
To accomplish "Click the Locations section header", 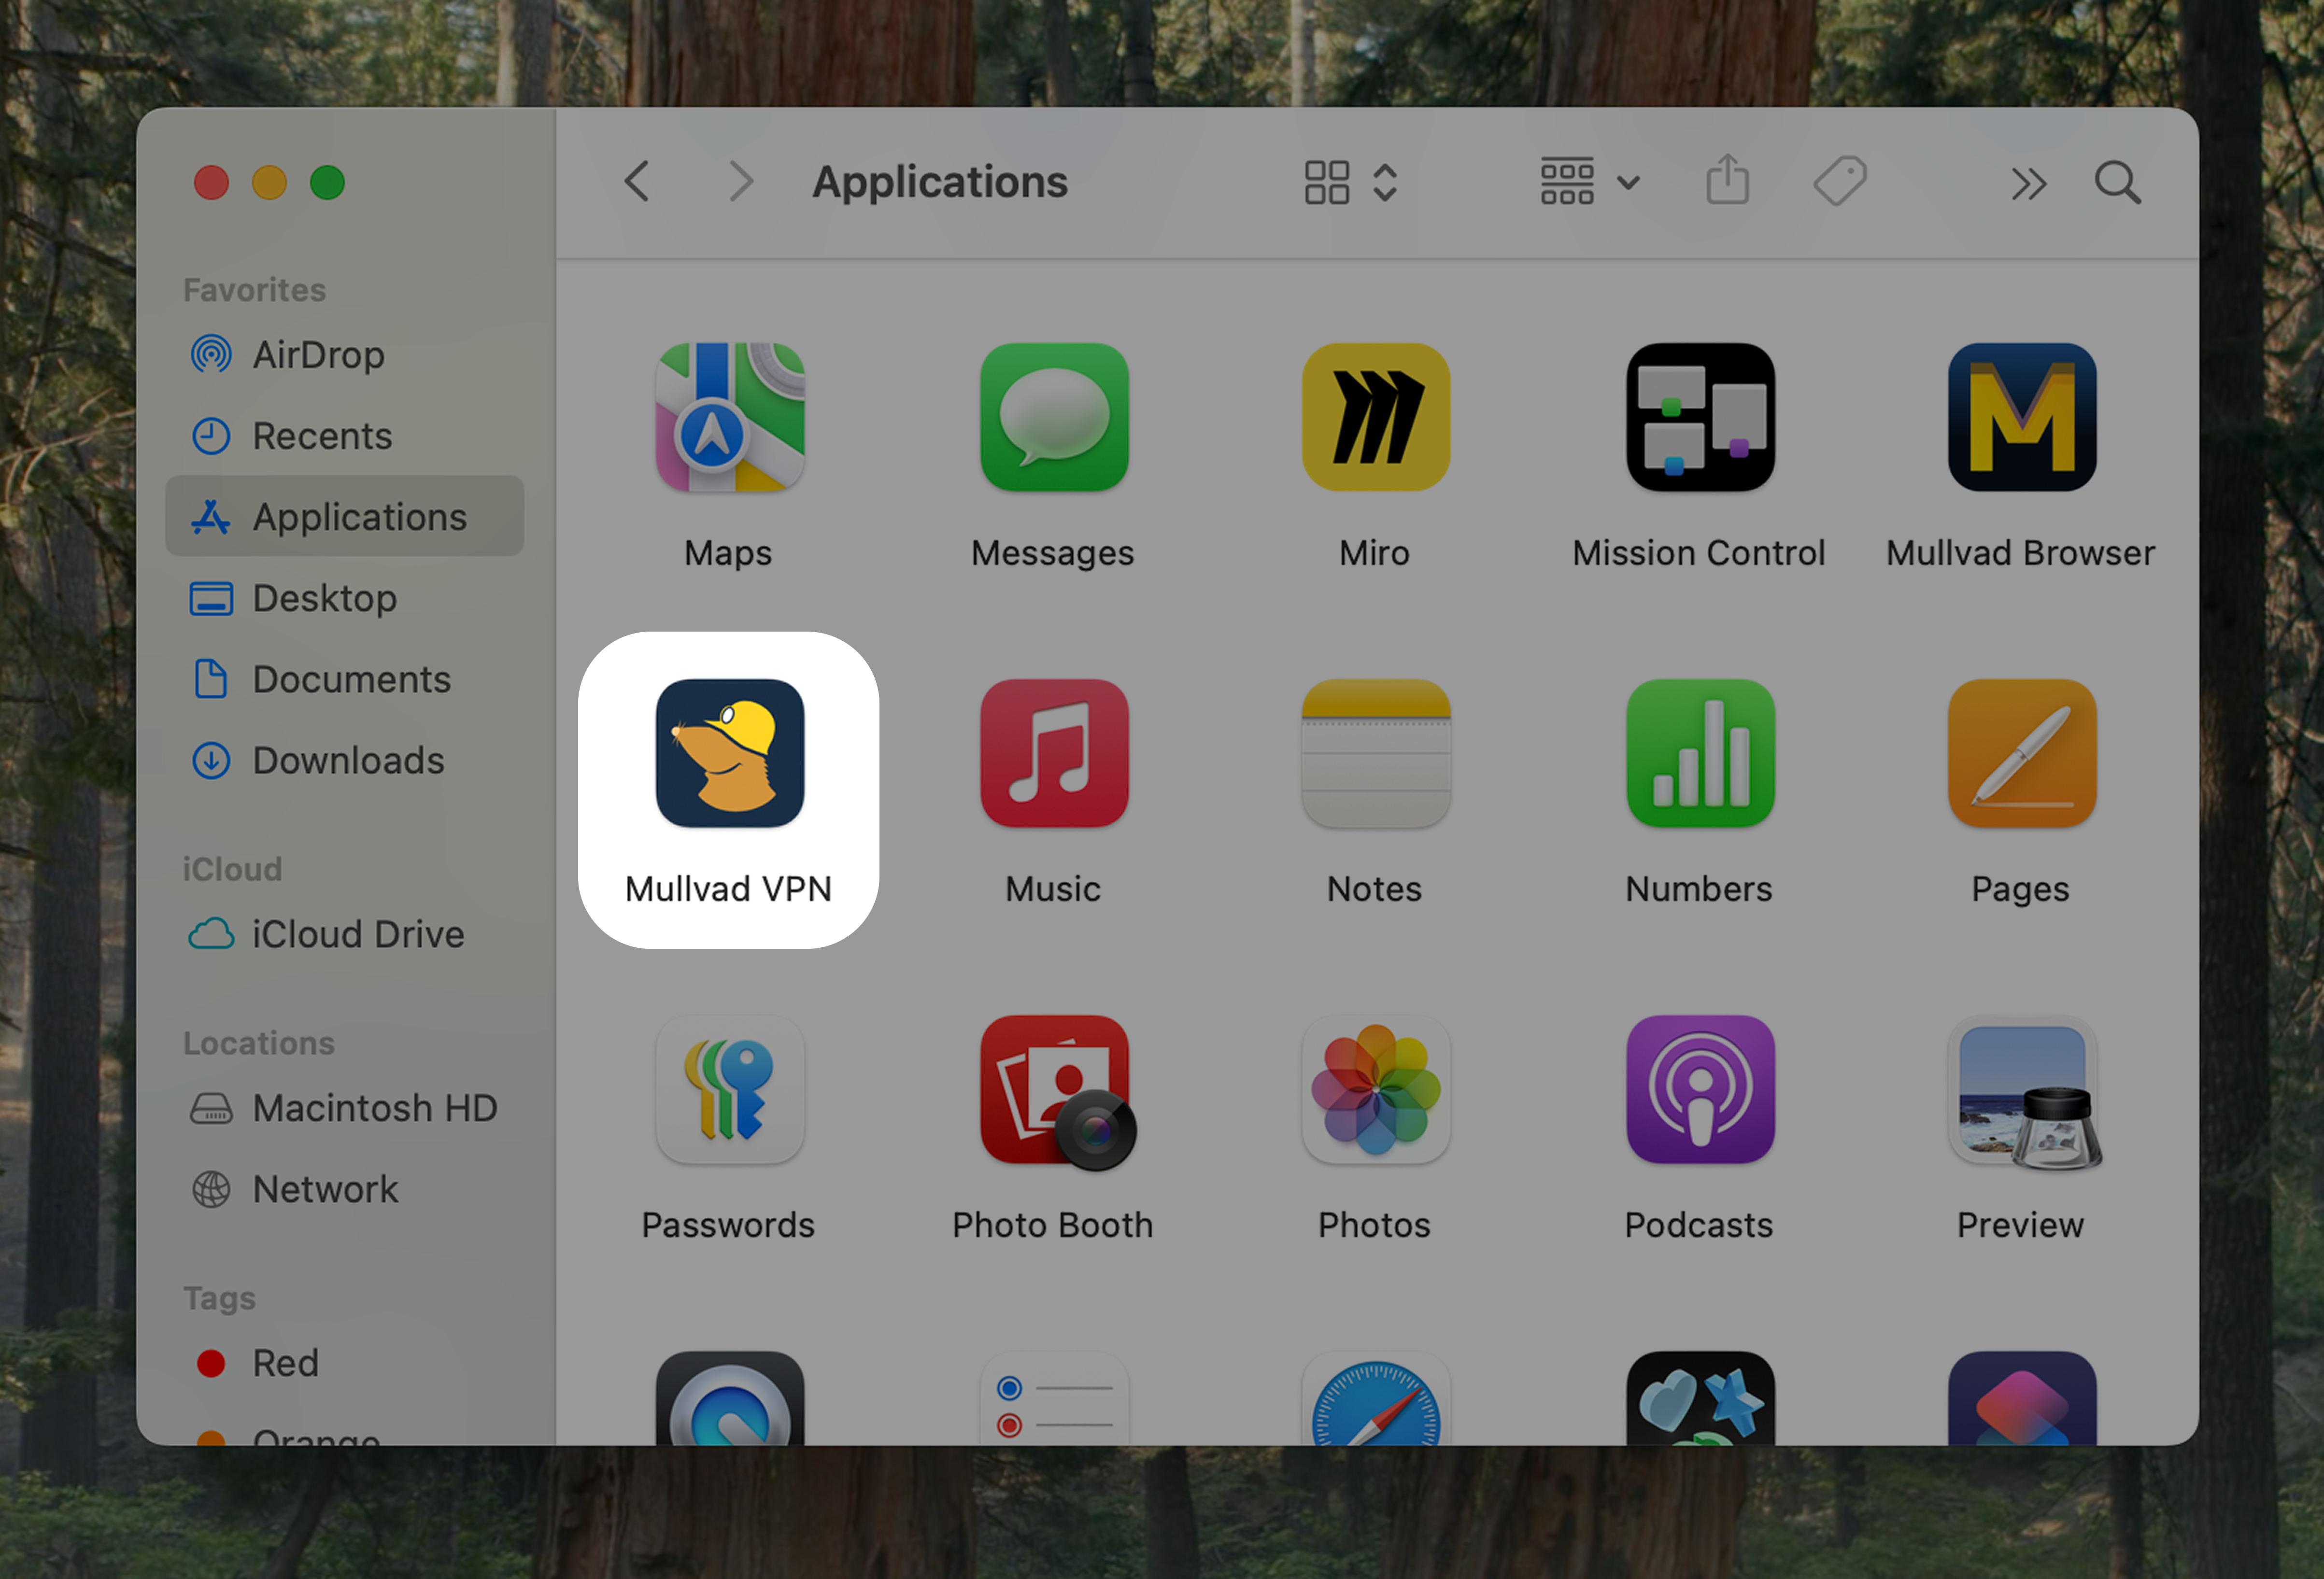I will pos(258,1043).
